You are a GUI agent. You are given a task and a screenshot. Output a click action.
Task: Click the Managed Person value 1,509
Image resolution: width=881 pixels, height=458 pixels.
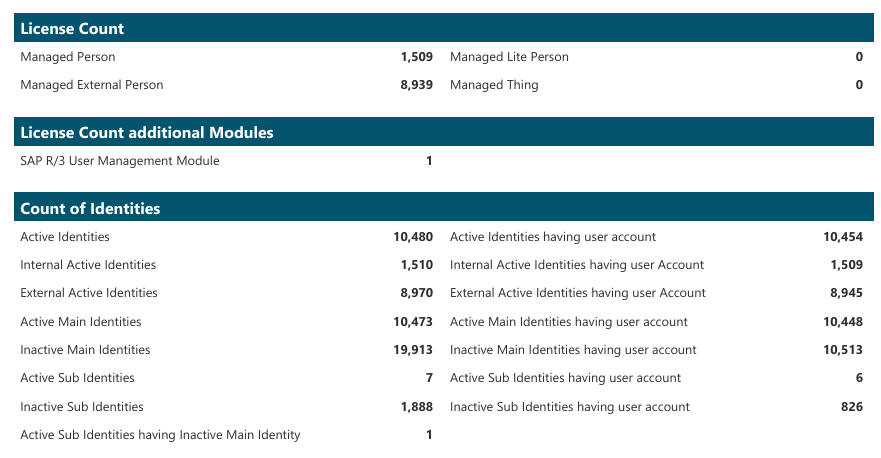tap(416, 57)
